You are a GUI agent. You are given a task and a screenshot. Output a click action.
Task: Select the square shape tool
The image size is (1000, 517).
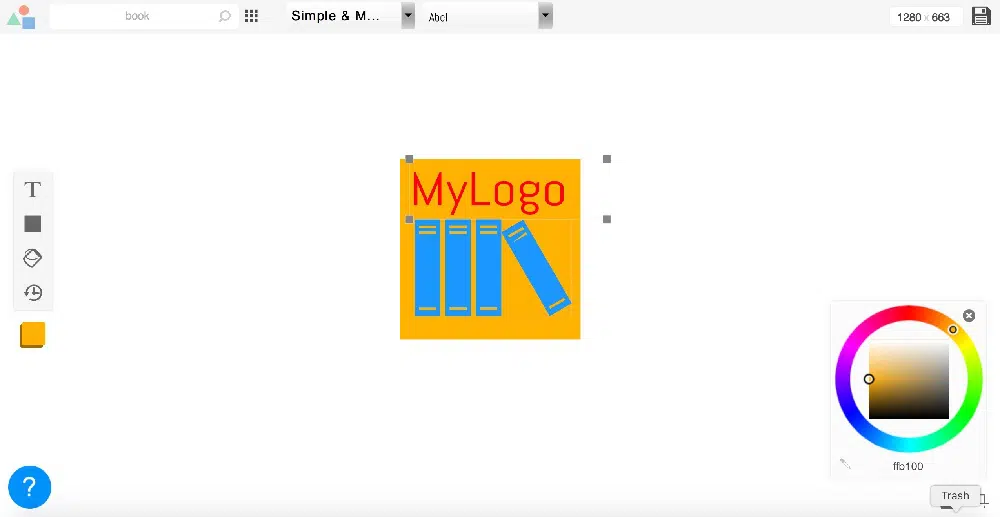pyautogui.click(x=33, y=224)
